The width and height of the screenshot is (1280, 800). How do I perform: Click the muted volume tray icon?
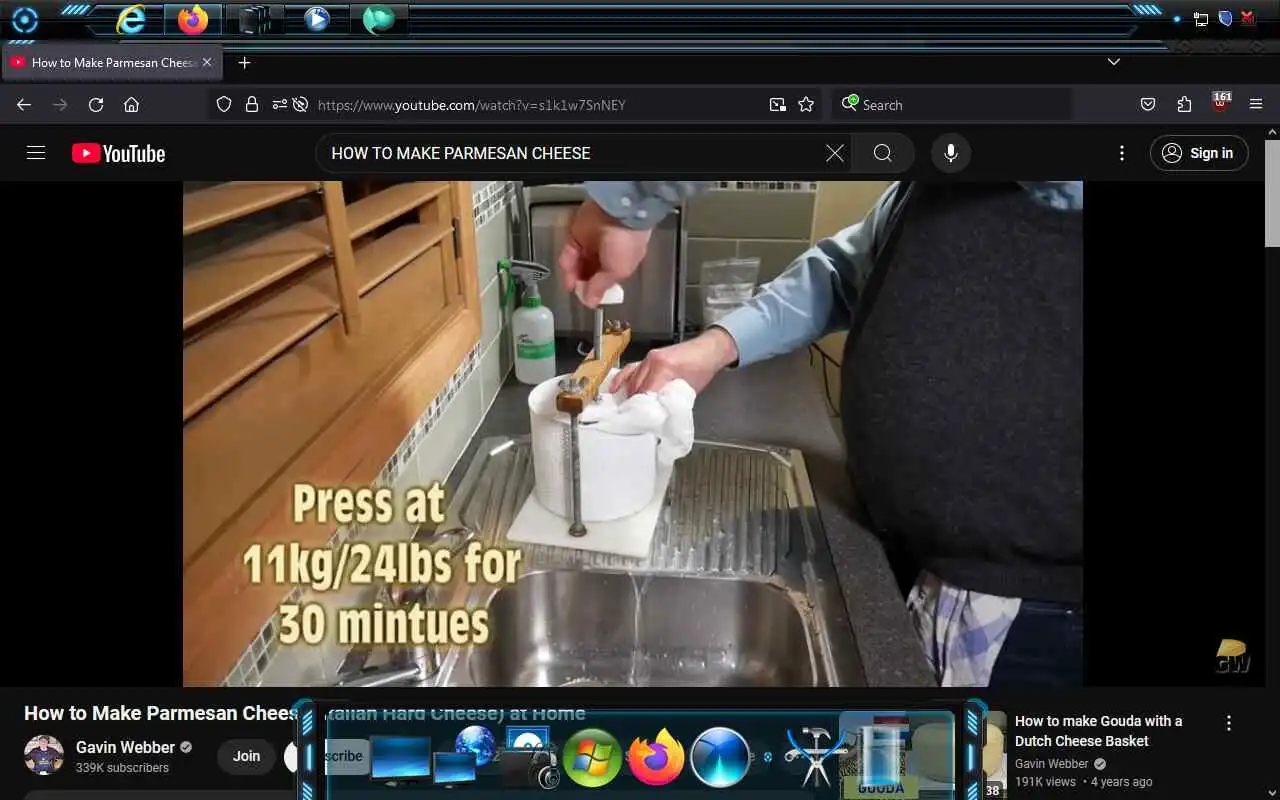[1248, 18]
